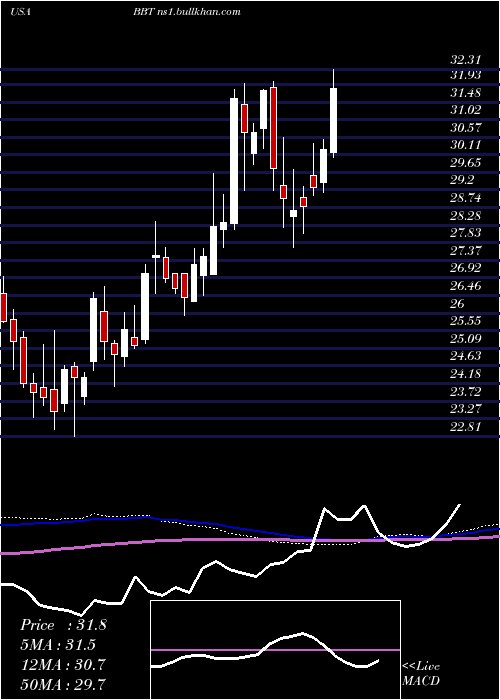Click the 23.27 price axis label

(466, 408)
